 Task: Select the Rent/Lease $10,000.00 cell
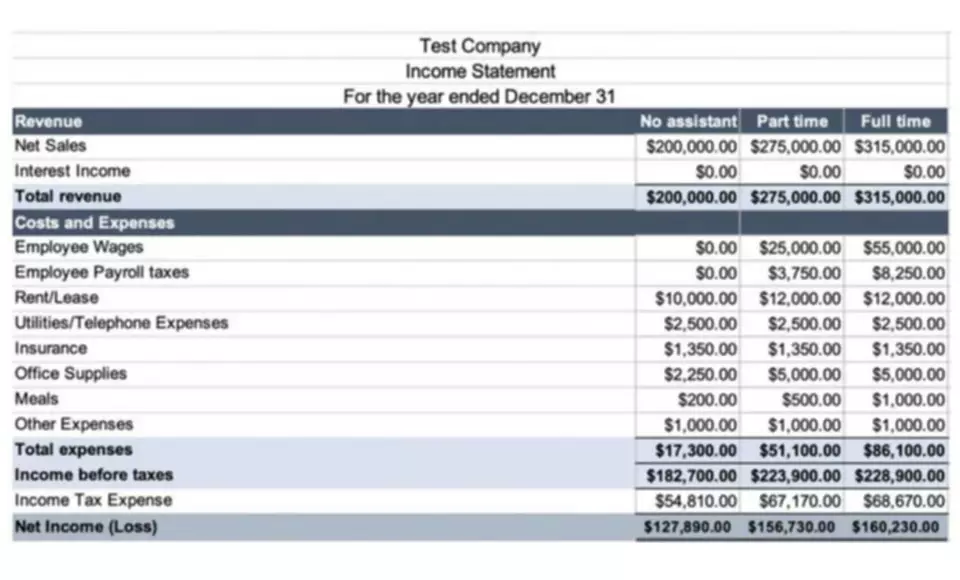(688, 299)
